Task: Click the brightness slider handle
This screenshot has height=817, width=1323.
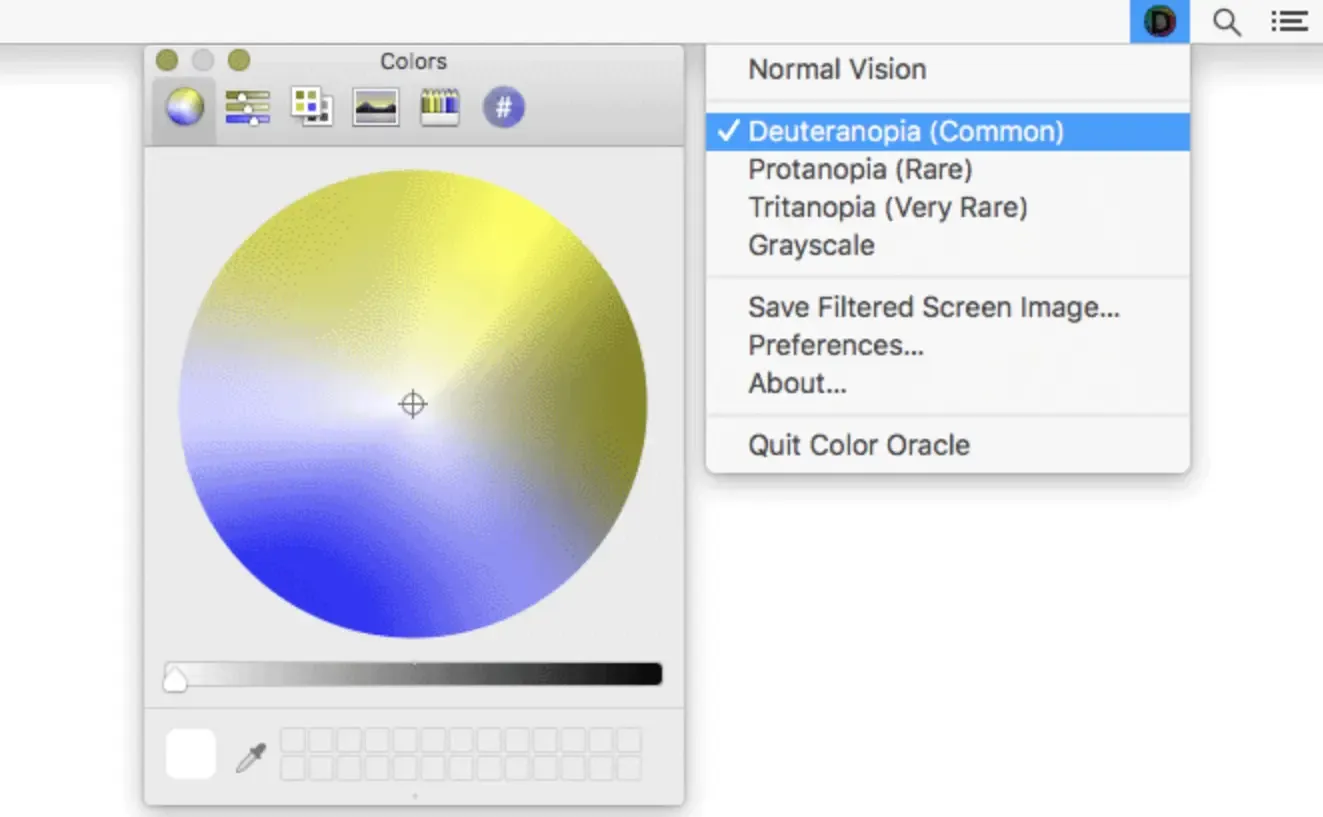Action: click(175, 680)
